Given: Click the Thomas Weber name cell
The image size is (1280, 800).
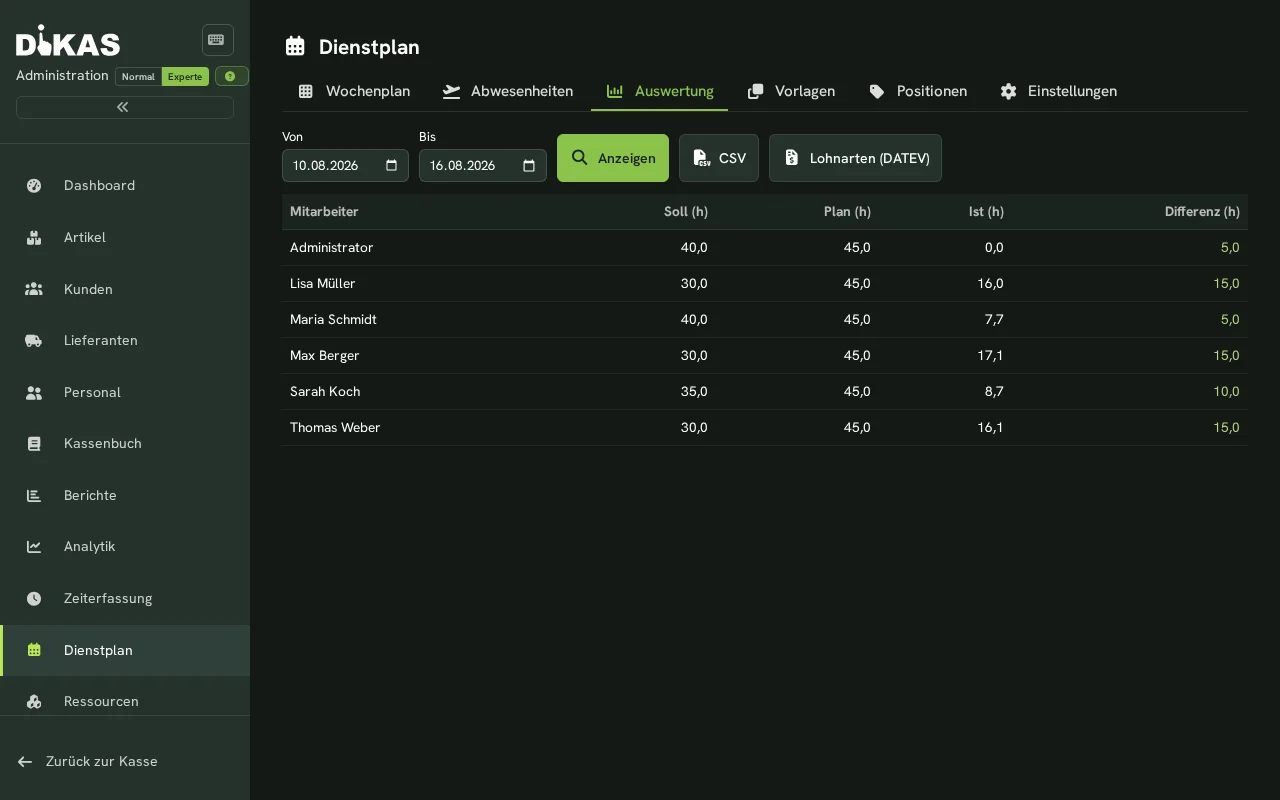Looking at the screenshot, I should pyautogui.click(x=335, y=427).
